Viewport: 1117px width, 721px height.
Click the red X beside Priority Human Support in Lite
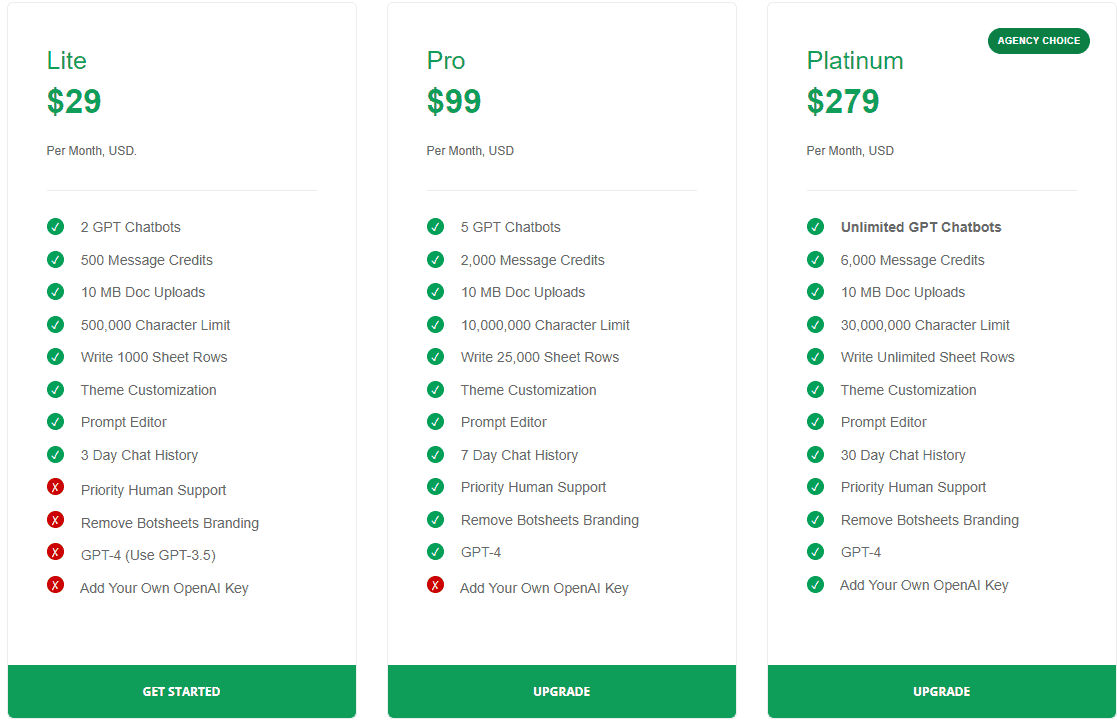(56, 487)
